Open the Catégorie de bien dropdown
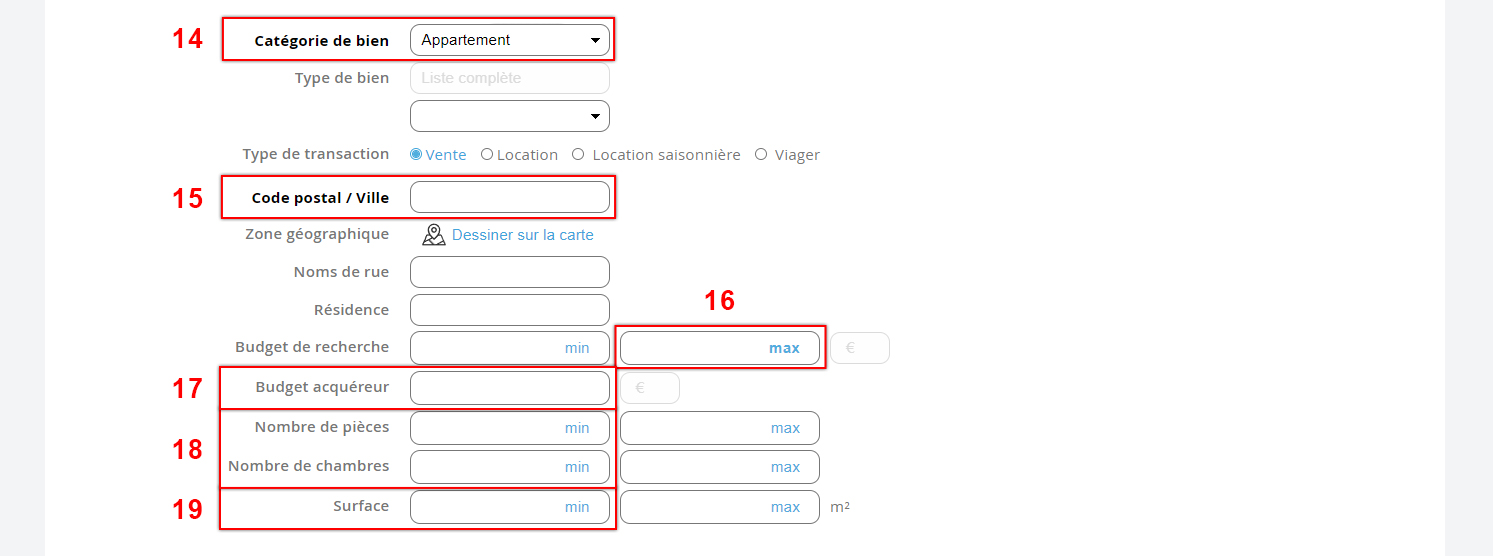The image size is (1493, 556). (509, 40)
